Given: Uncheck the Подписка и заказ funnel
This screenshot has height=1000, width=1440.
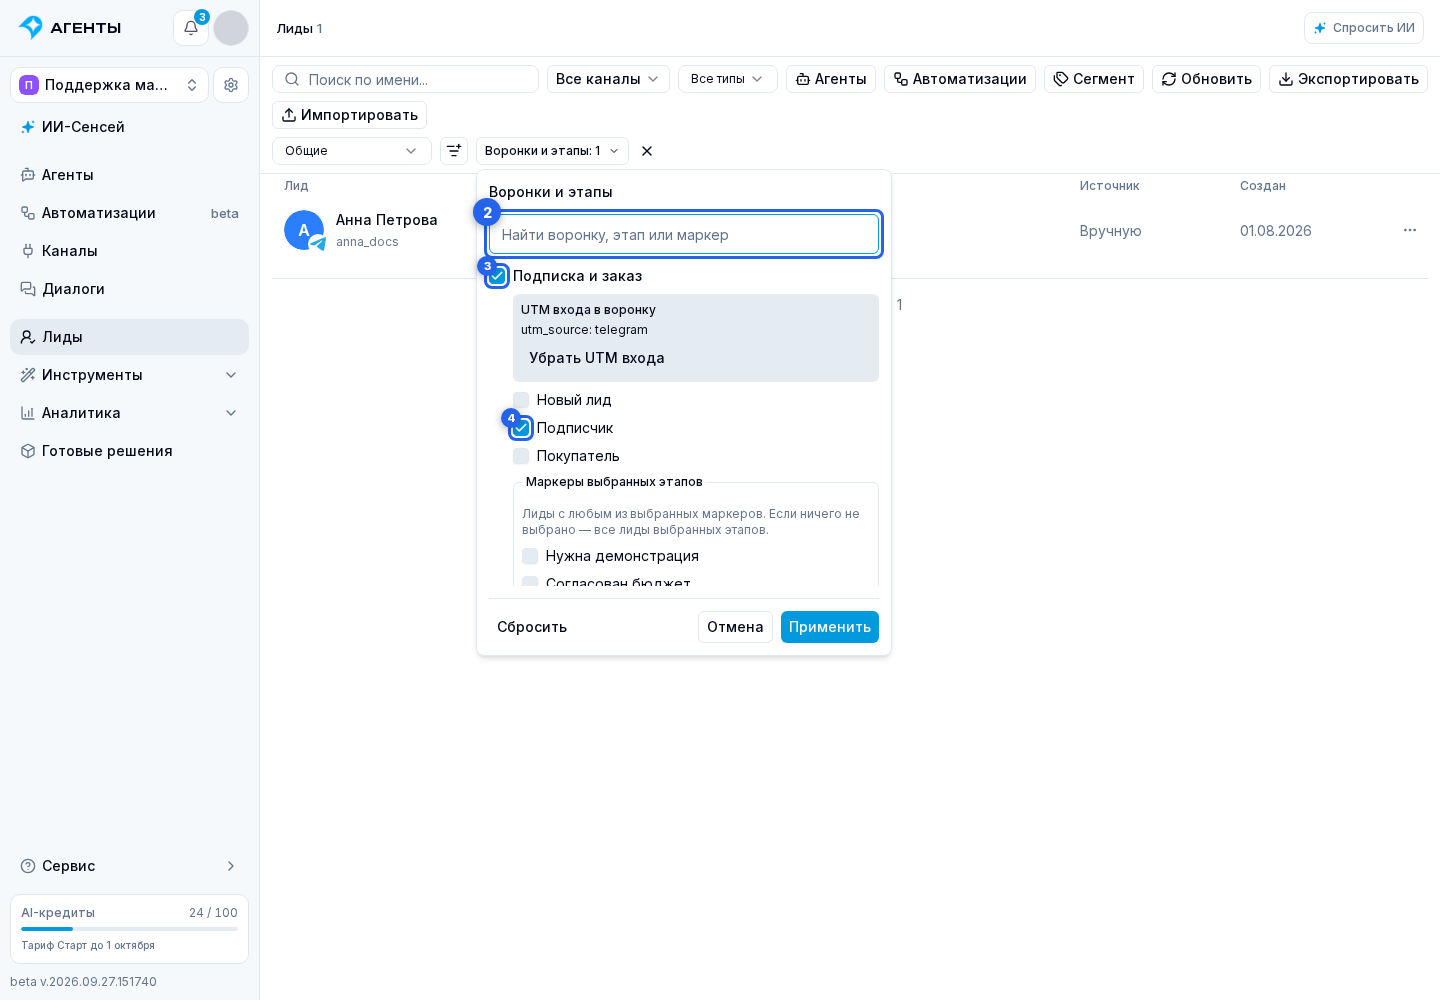Looking at the screenshot, I should (497, 276).
